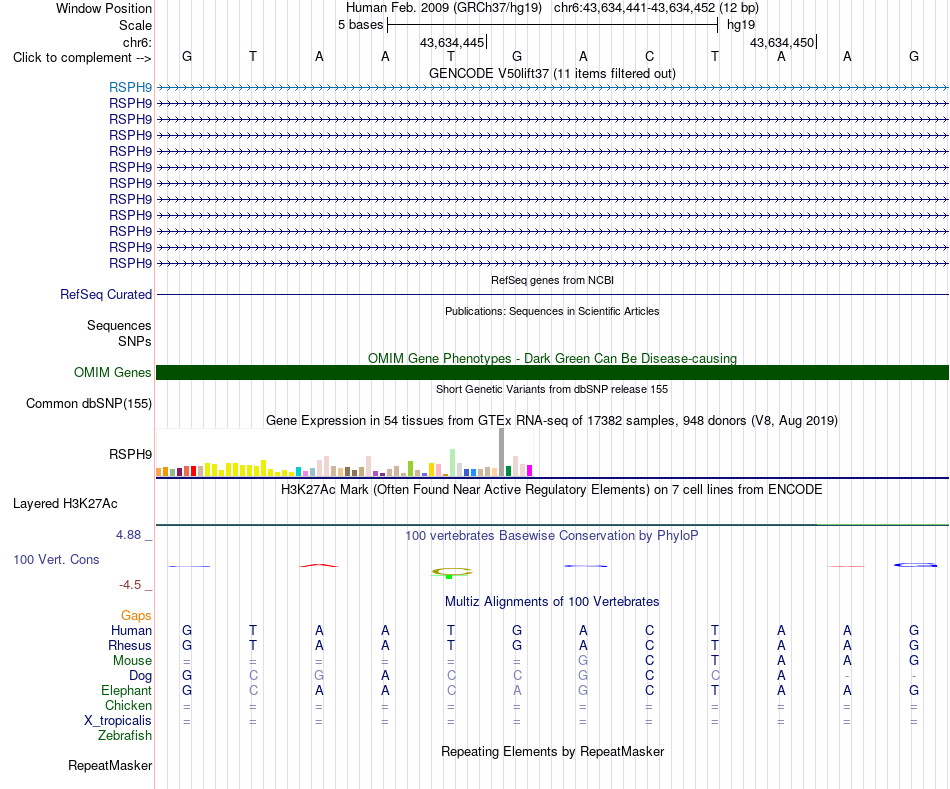Select the Rhesus species label

click(130, 645)
